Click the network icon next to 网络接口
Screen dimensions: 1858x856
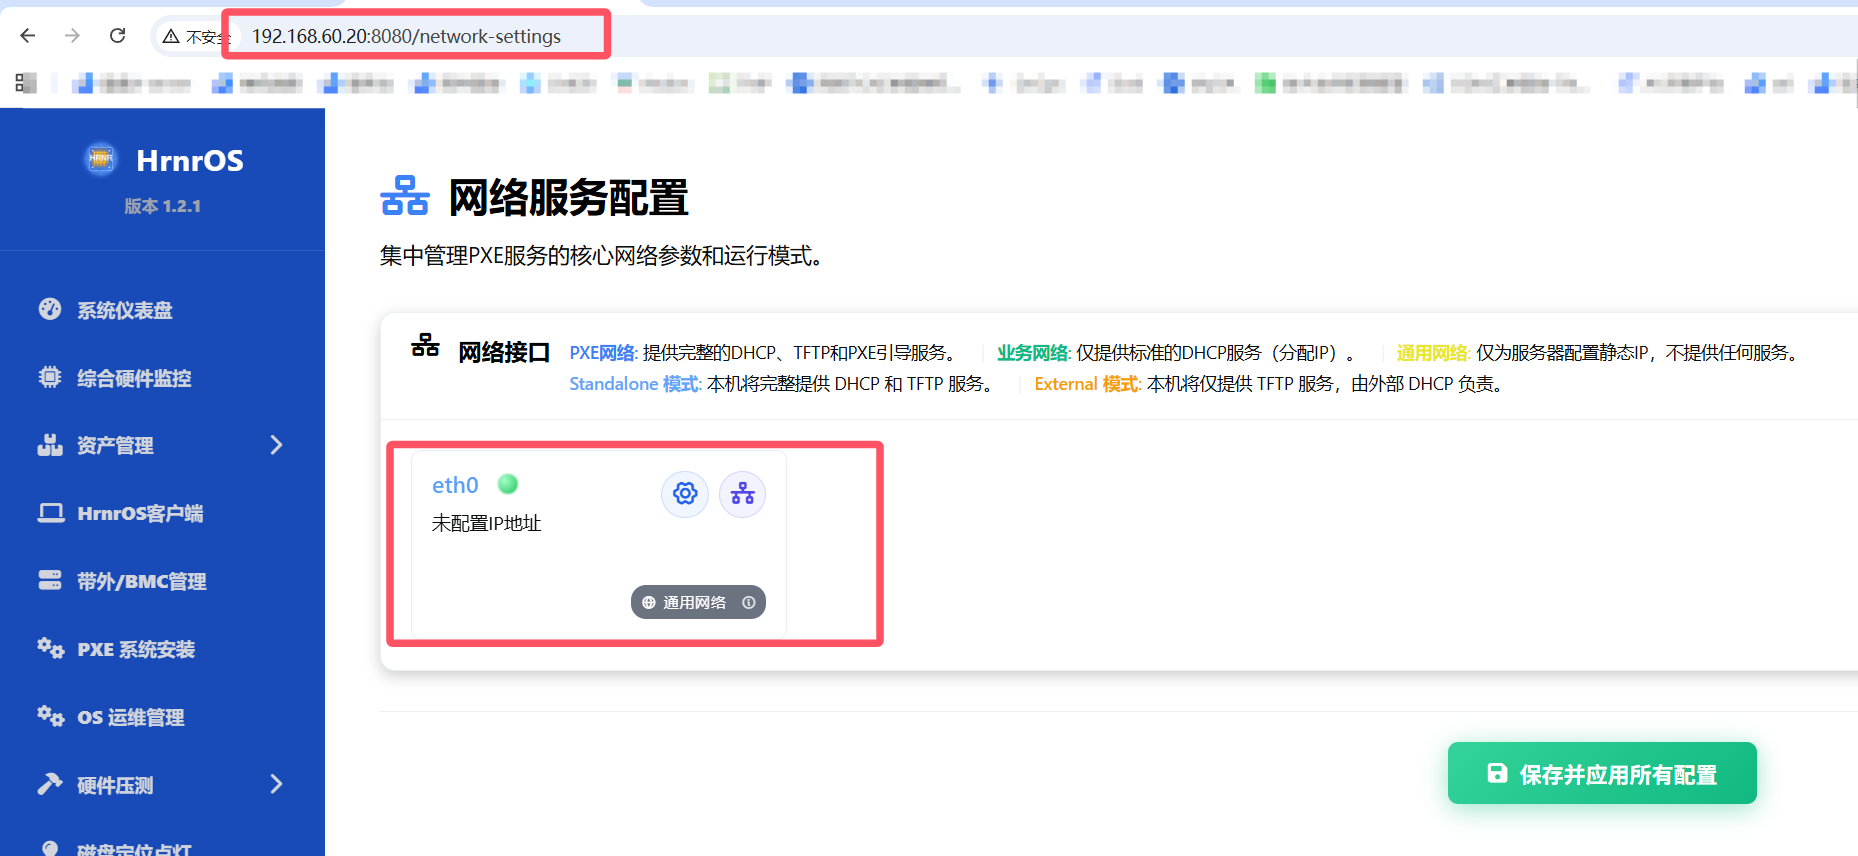point(425,346)
